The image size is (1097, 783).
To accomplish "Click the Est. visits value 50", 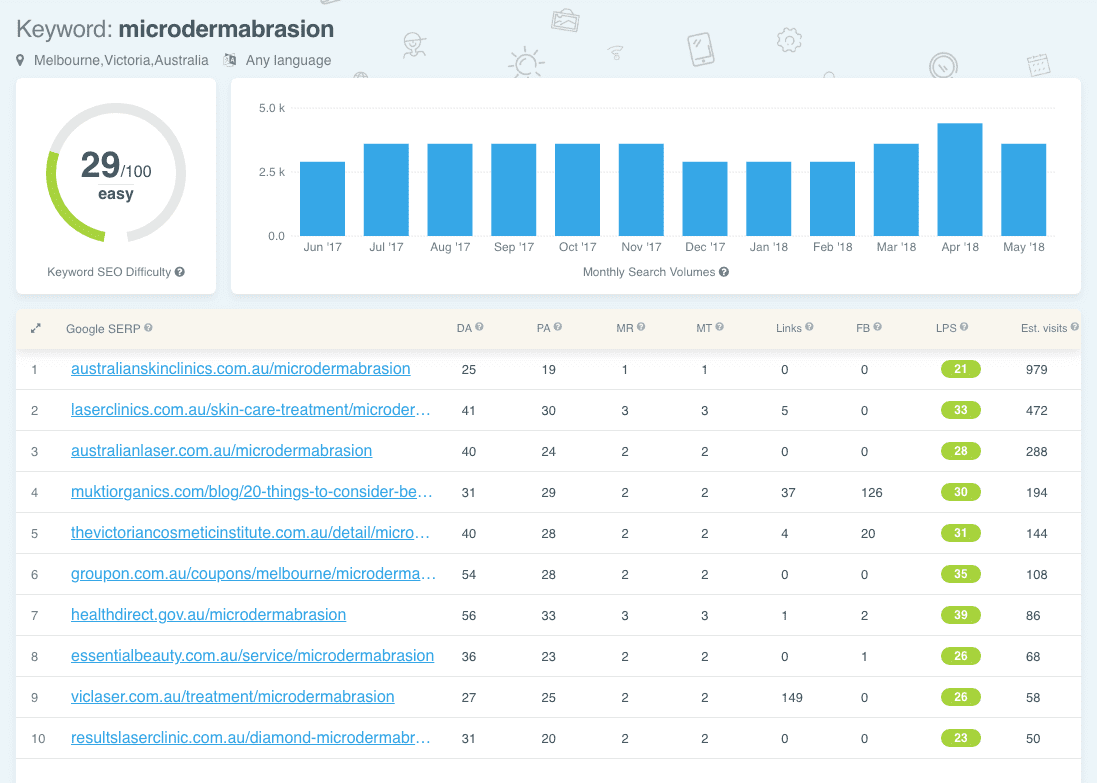I will (1033, 738).
